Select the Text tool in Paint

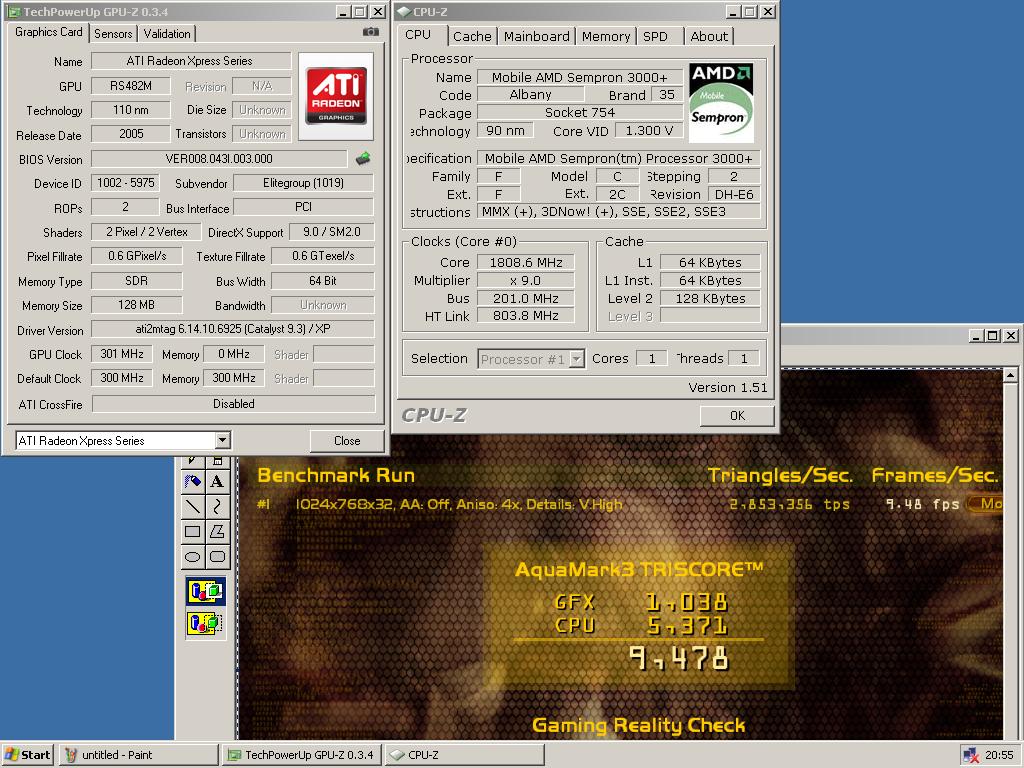coord(217,481)
